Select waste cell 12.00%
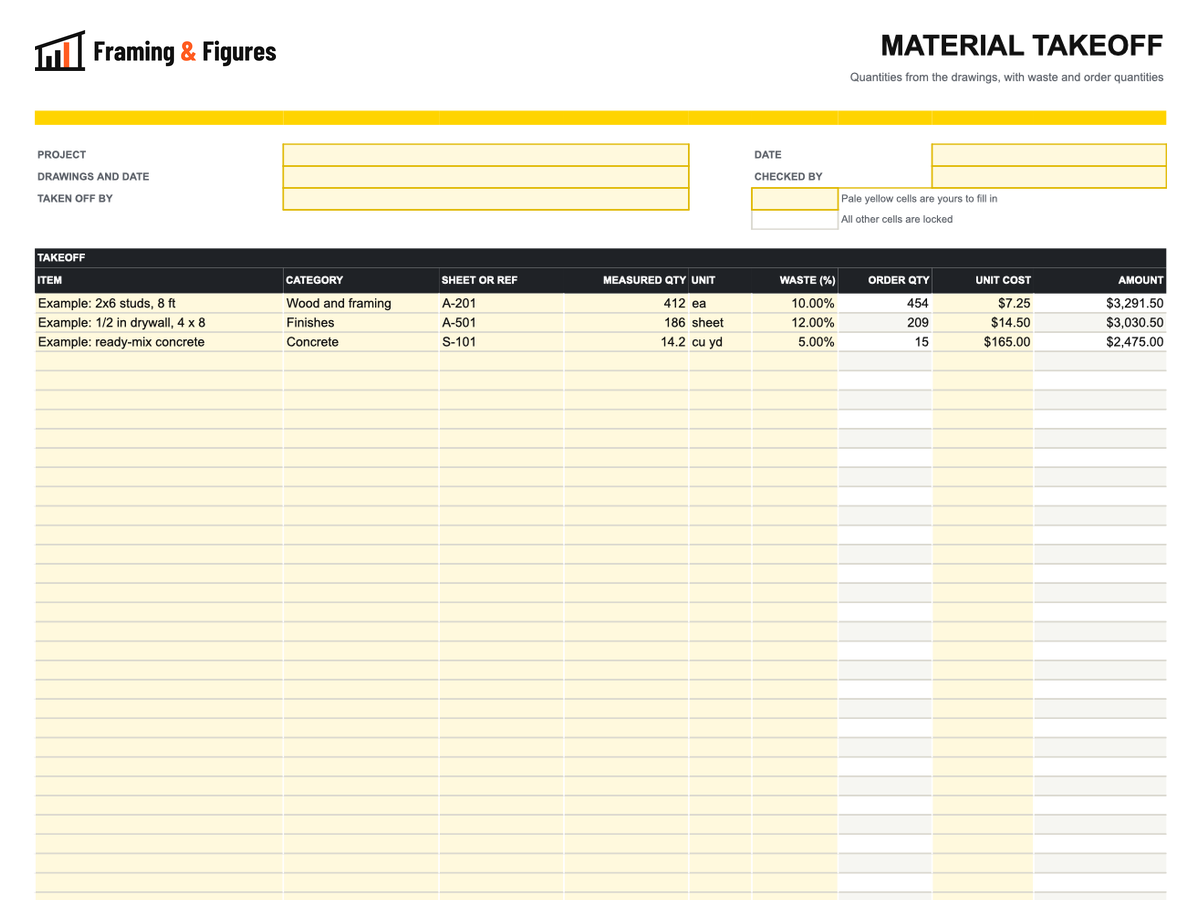 [x=795, y=323]
